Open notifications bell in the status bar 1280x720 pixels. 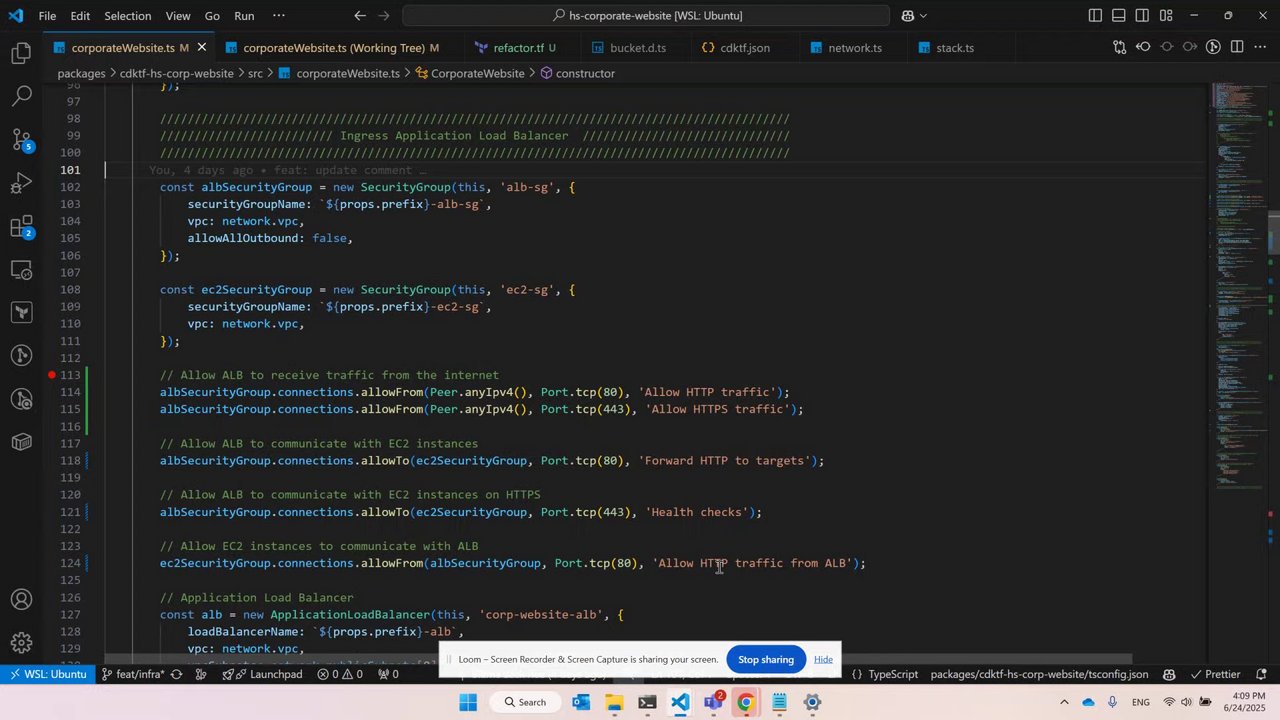[1261, 674]
